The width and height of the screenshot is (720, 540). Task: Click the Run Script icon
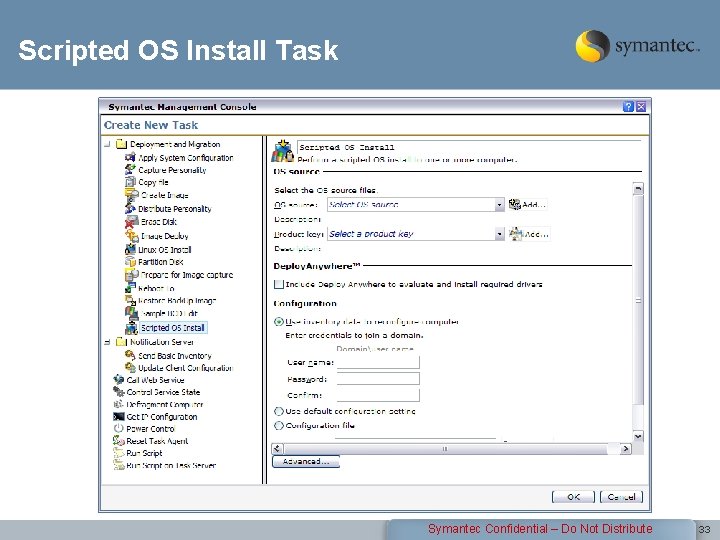point(118,453)
